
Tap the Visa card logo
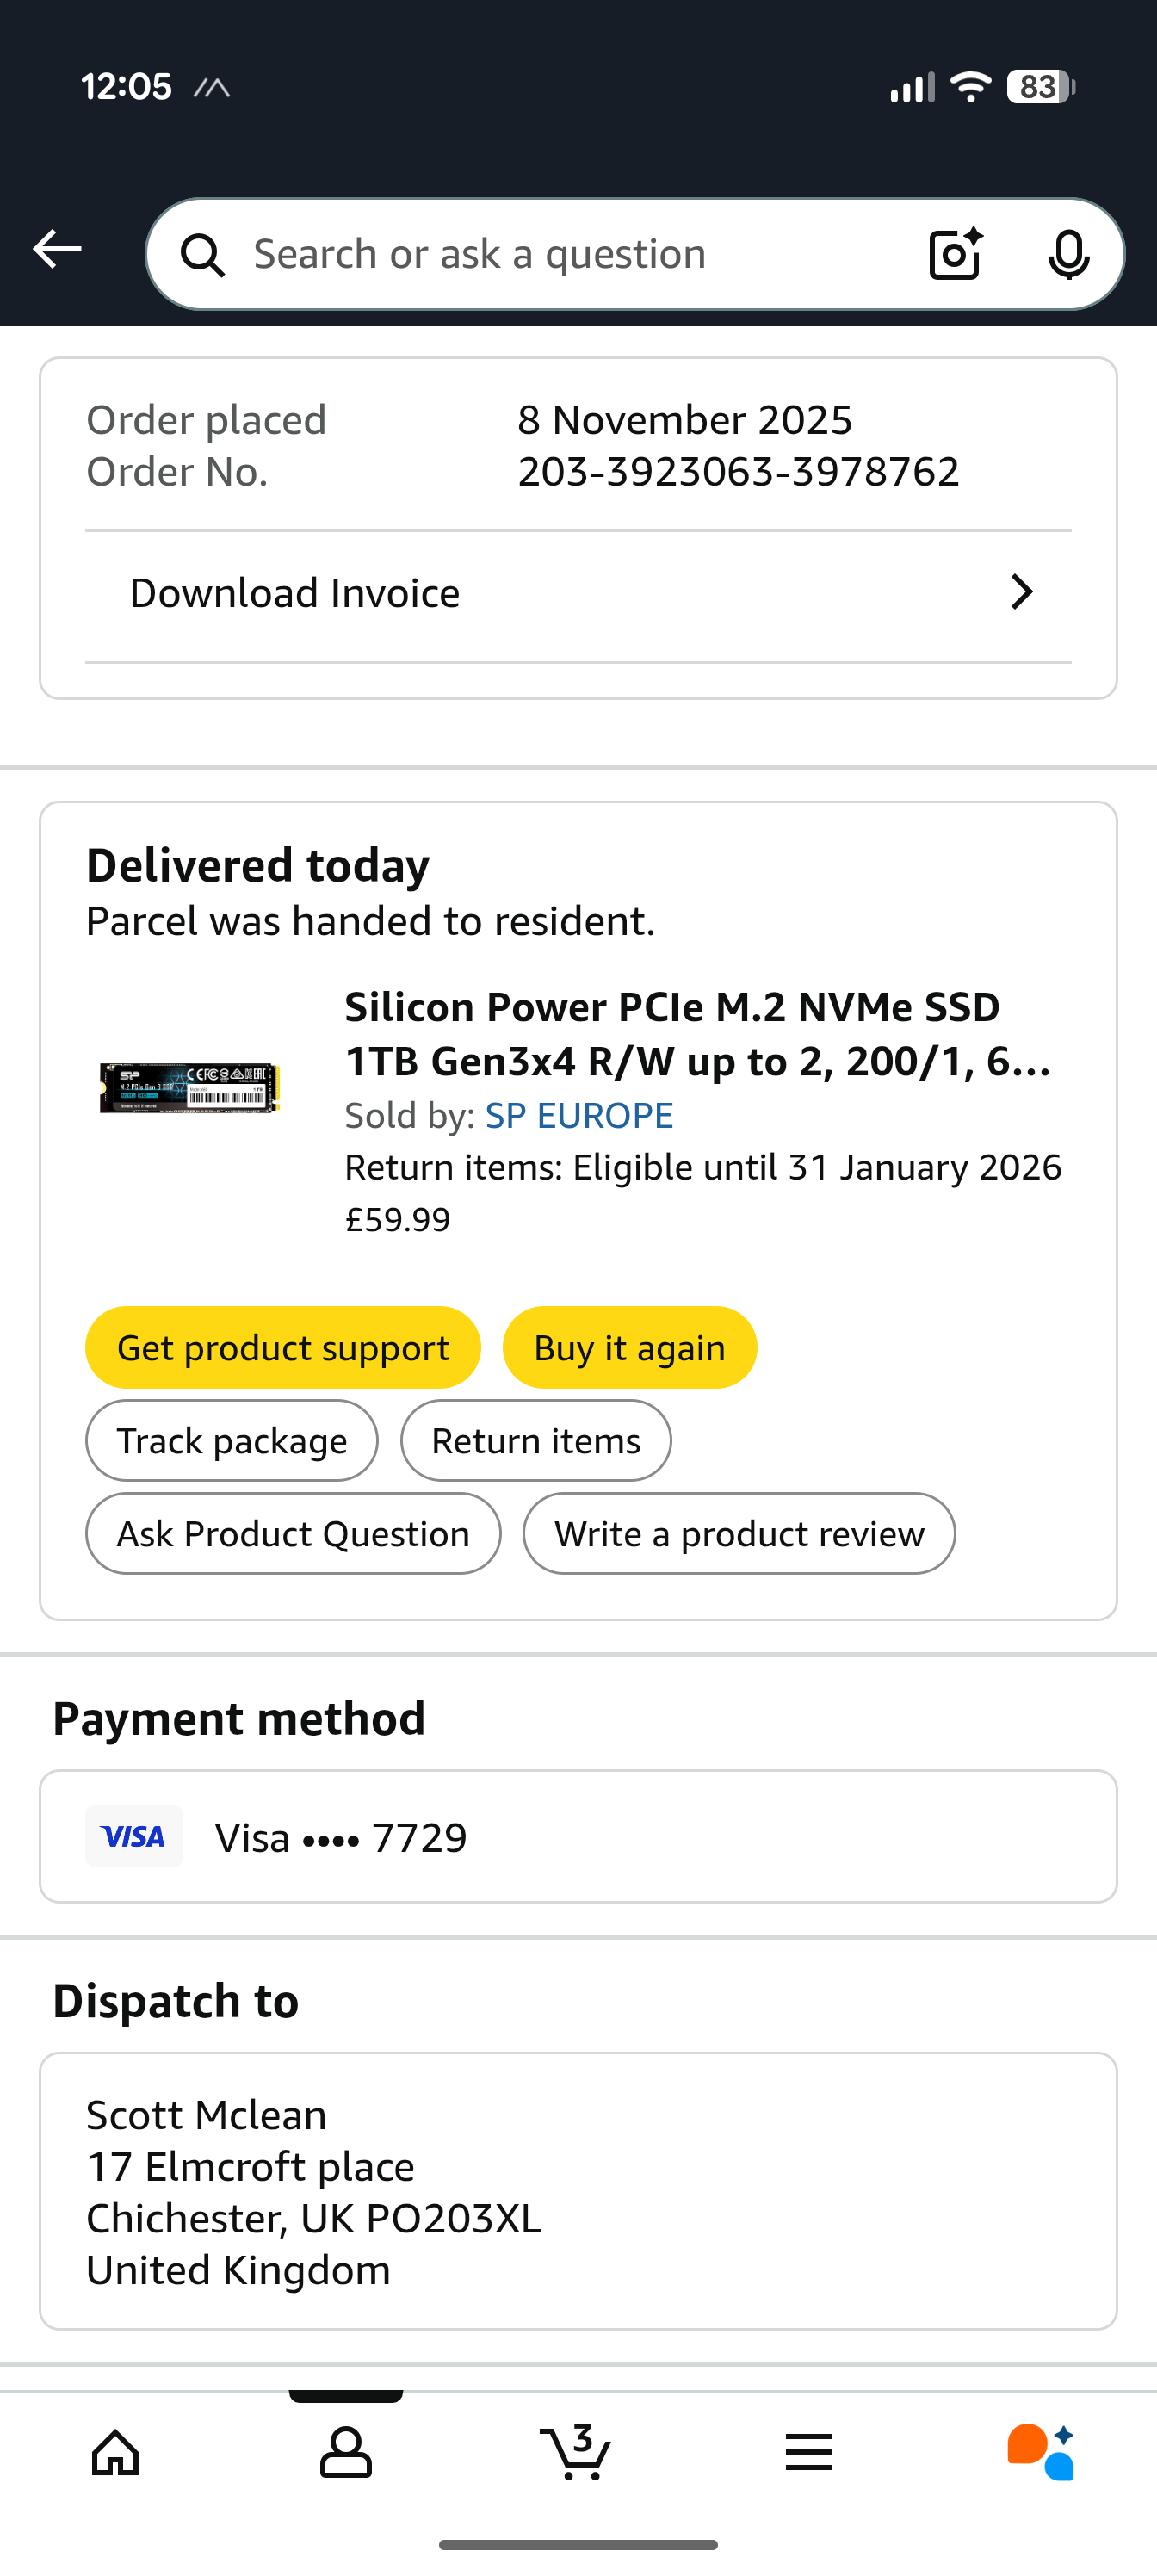[x=134, y=1836]
